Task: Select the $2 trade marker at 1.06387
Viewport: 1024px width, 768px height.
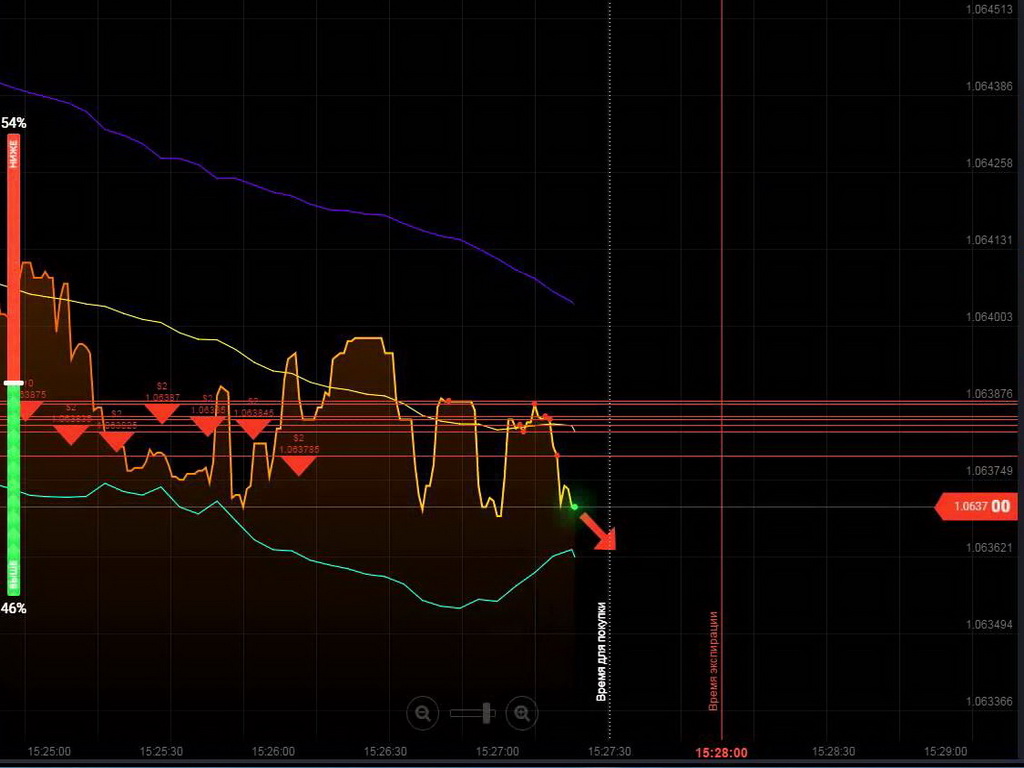Action: (x=162, y=411)
